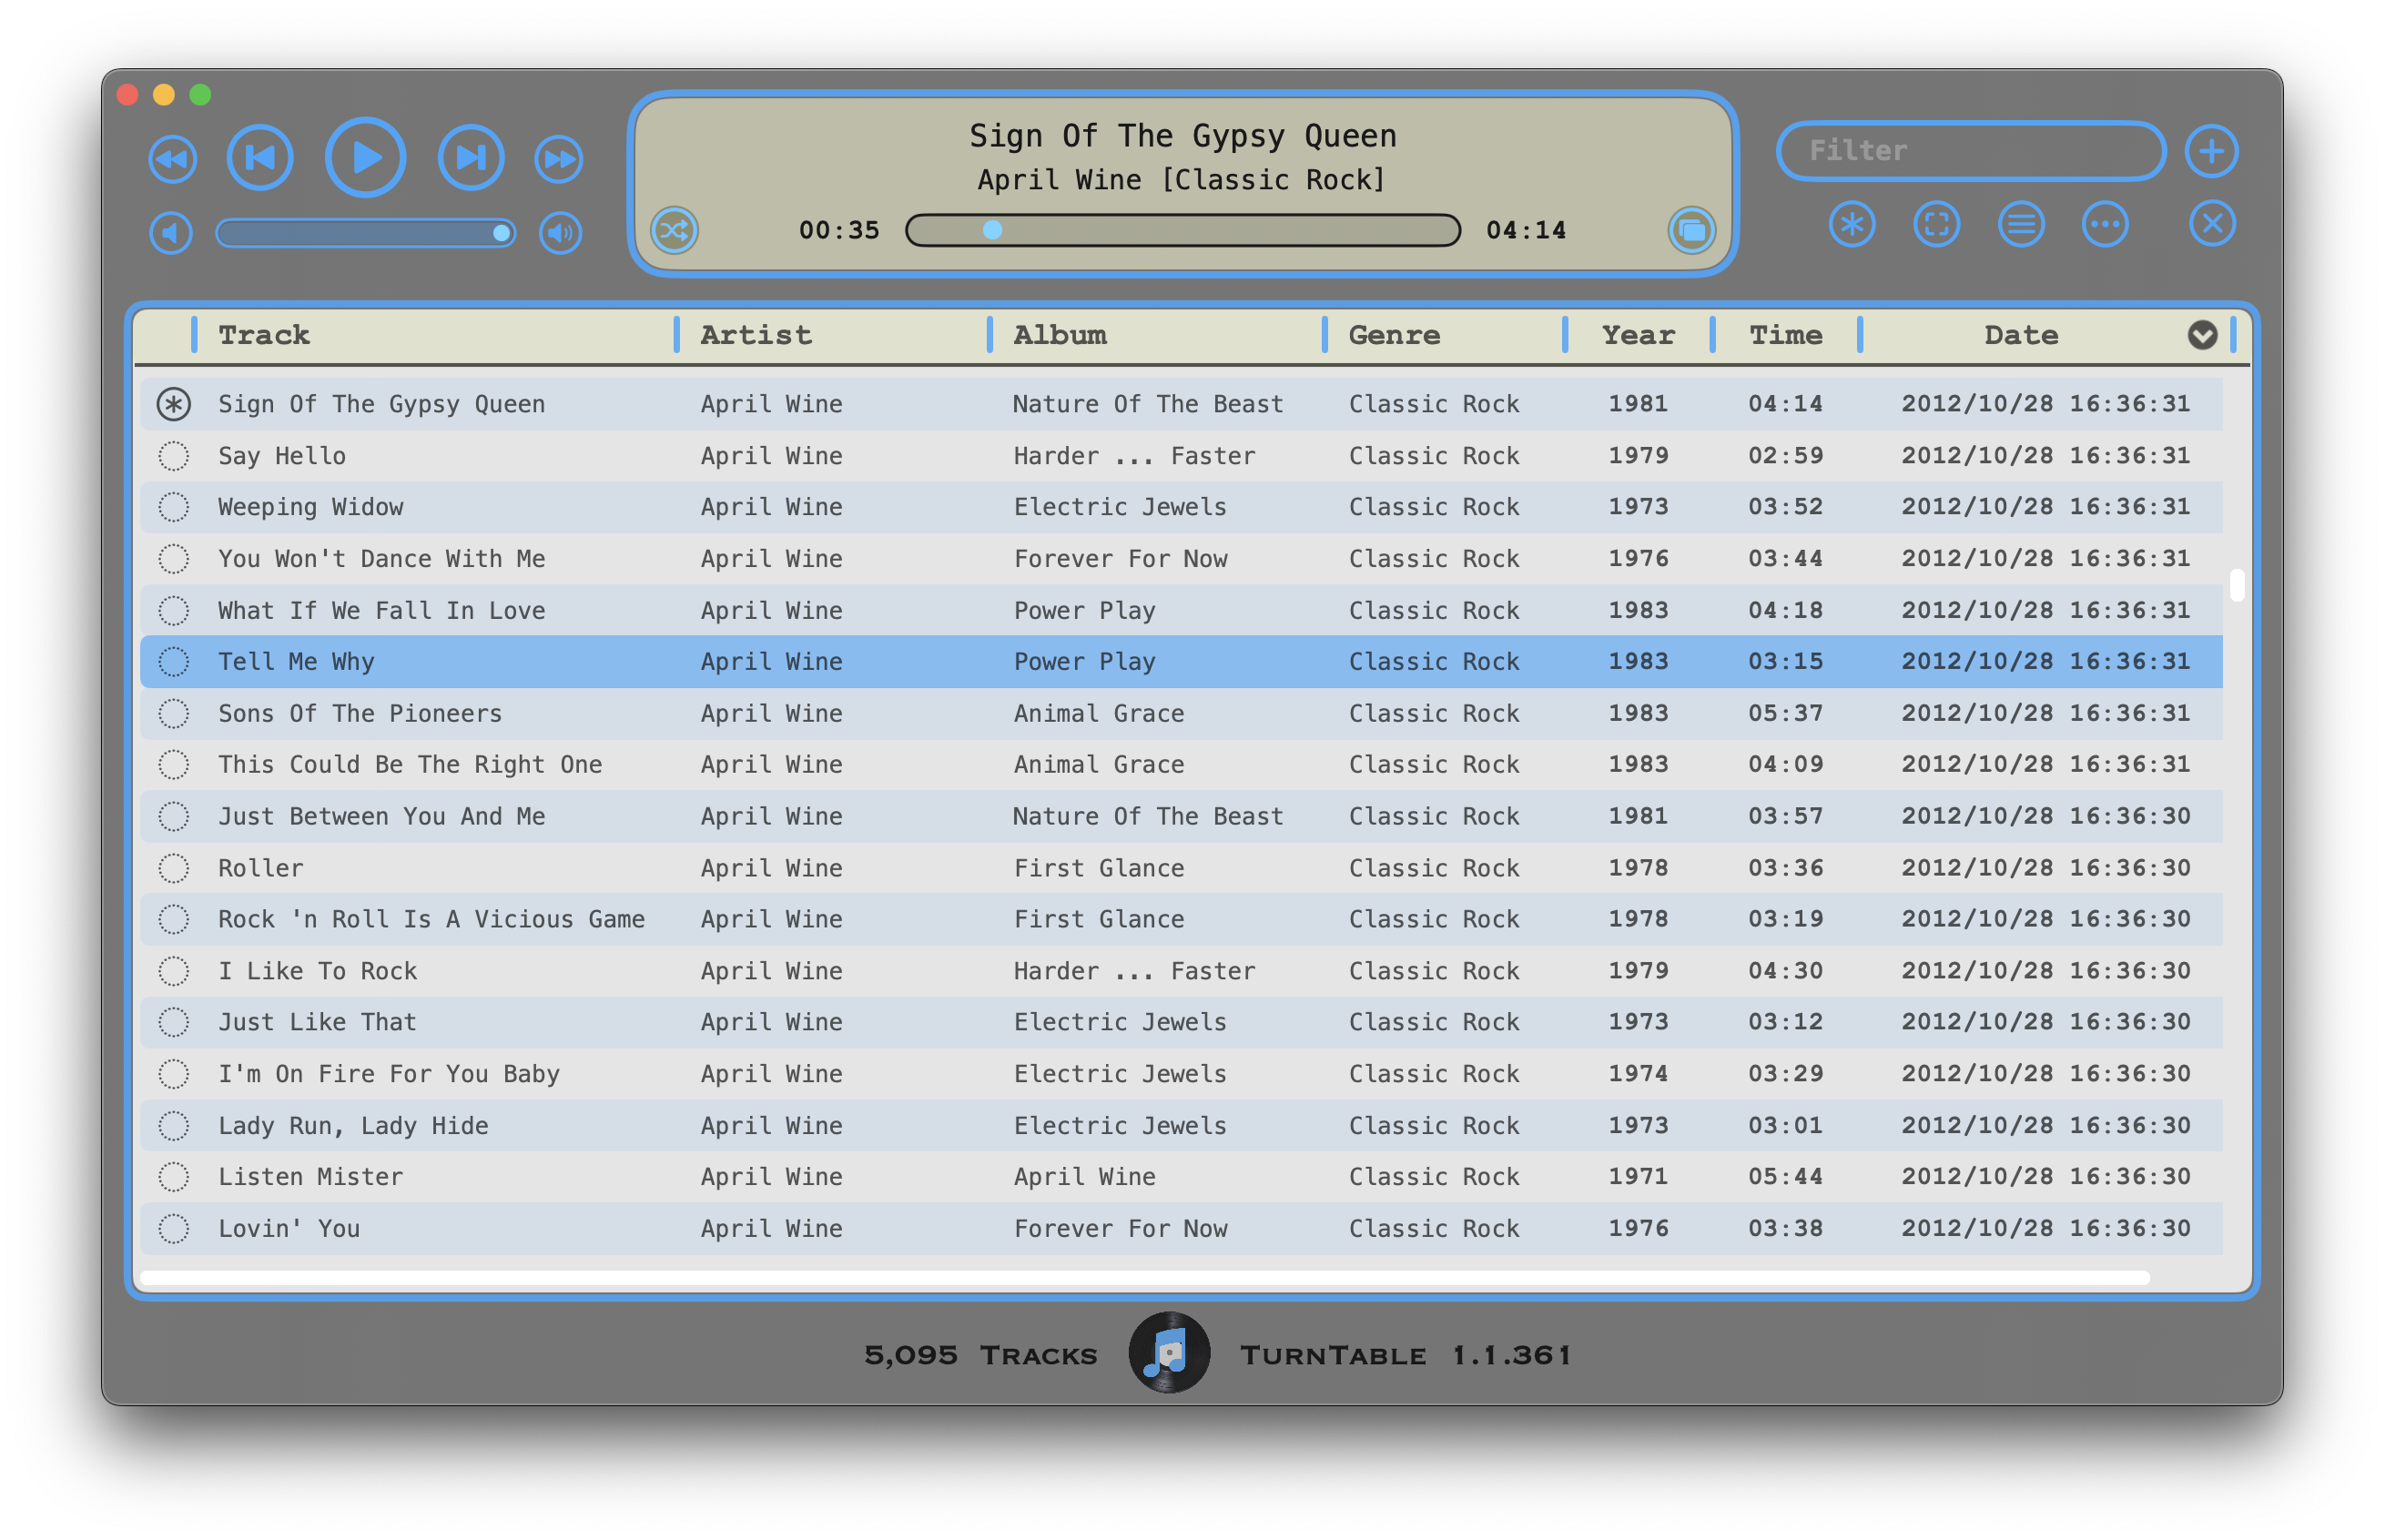The height and width of the screenshot is (1540, 2385).
Task: Toggle the marker circle for Roller
Action: pyautogui.click(x=173, y=868)
